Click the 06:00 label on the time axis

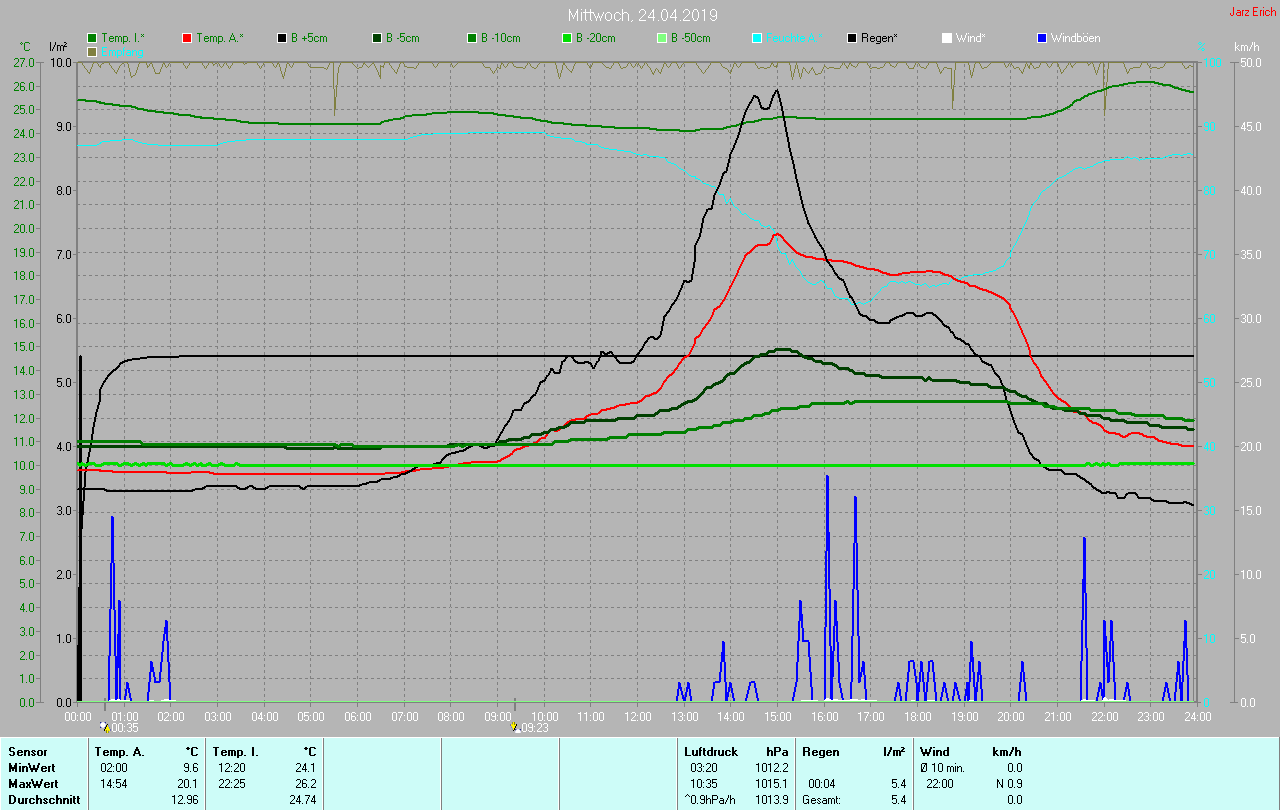coord(358,716)
